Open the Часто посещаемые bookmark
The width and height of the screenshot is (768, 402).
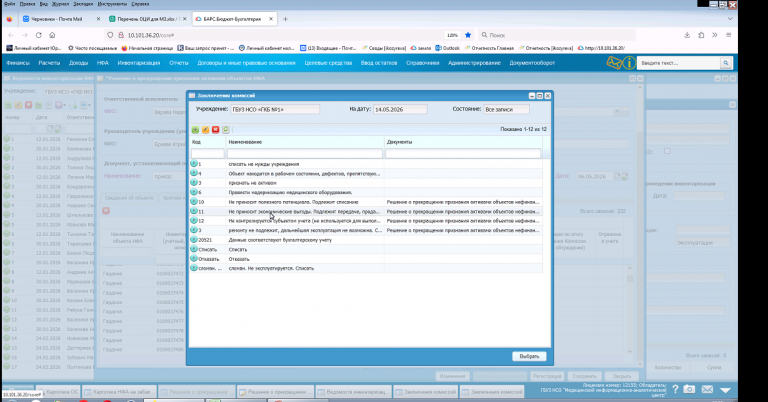coord(93,48)
